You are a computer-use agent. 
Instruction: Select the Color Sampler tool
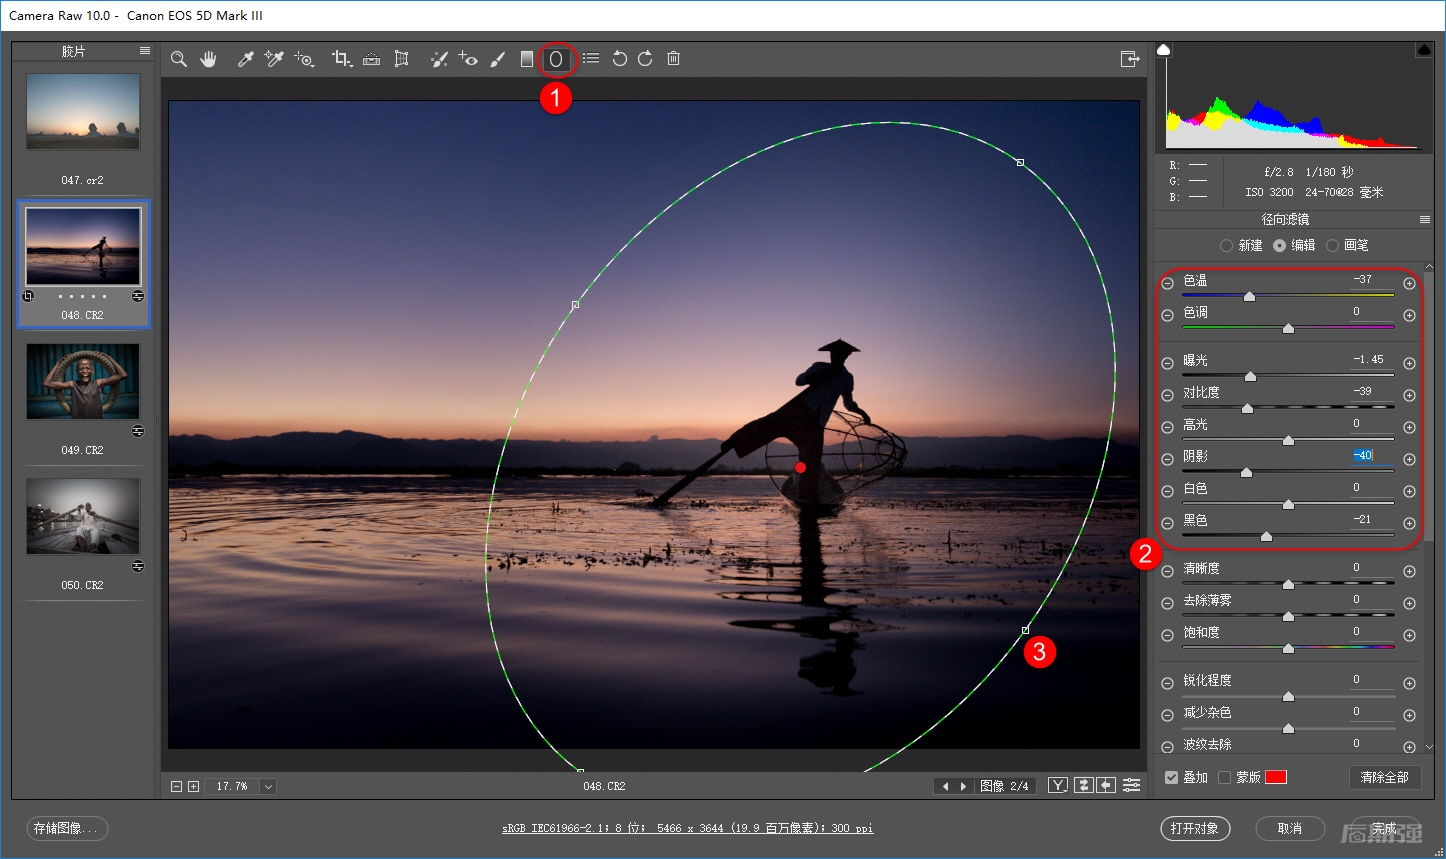pyautogui.click(x=273, y=59)
